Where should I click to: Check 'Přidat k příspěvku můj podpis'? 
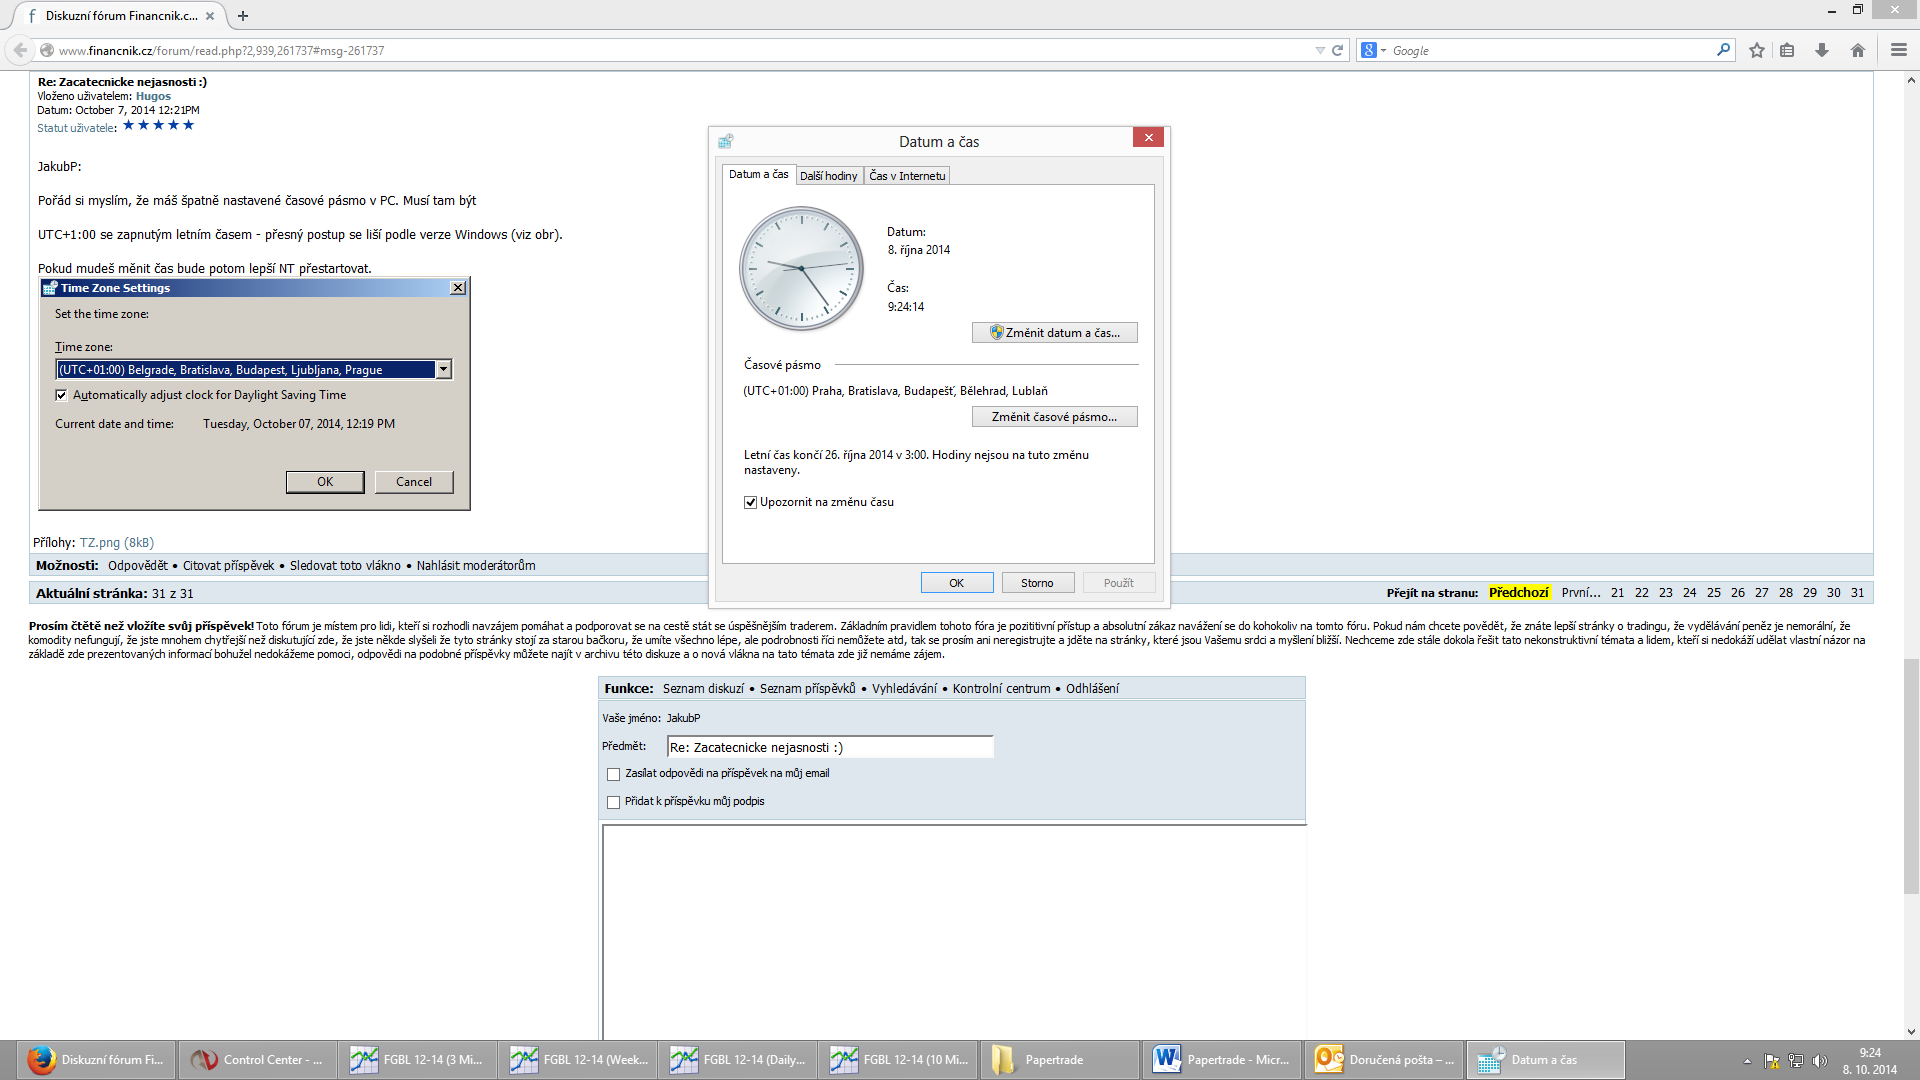pos(613,802)
